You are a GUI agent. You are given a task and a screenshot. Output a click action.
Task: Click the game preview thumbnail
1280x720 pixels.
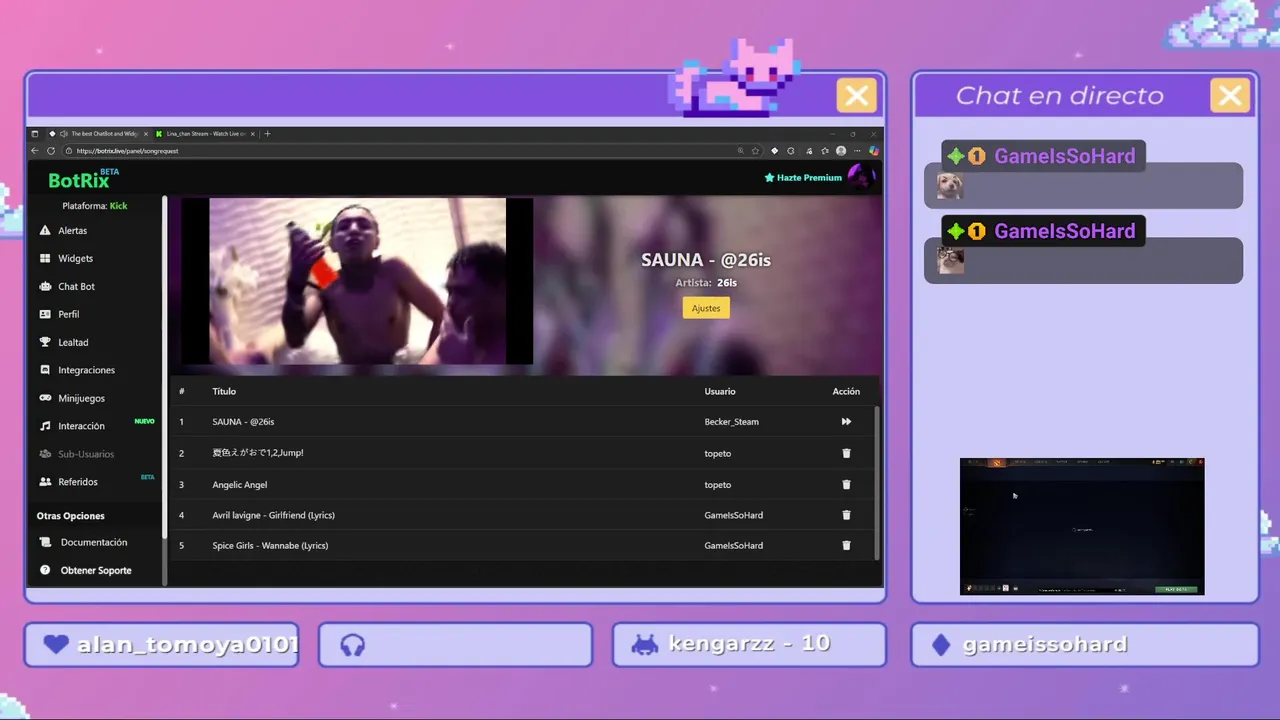pyautogui.click(x=1082, y=527)
